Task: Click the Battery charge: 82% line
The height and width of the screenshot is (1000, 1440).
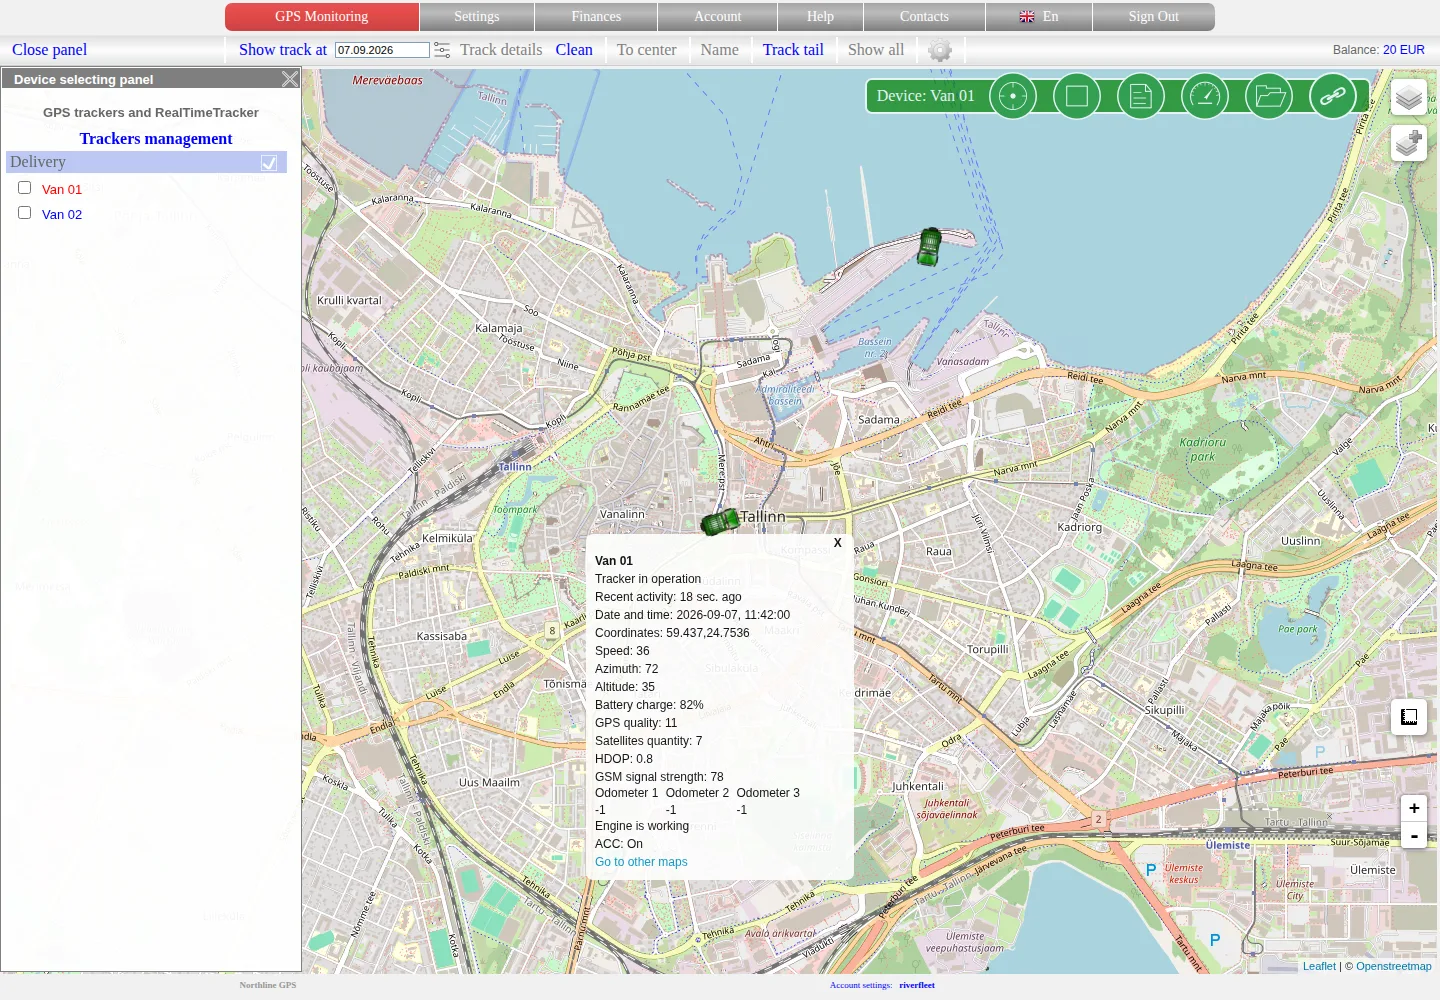Action: pyautogui.click(x=649, y=705)
